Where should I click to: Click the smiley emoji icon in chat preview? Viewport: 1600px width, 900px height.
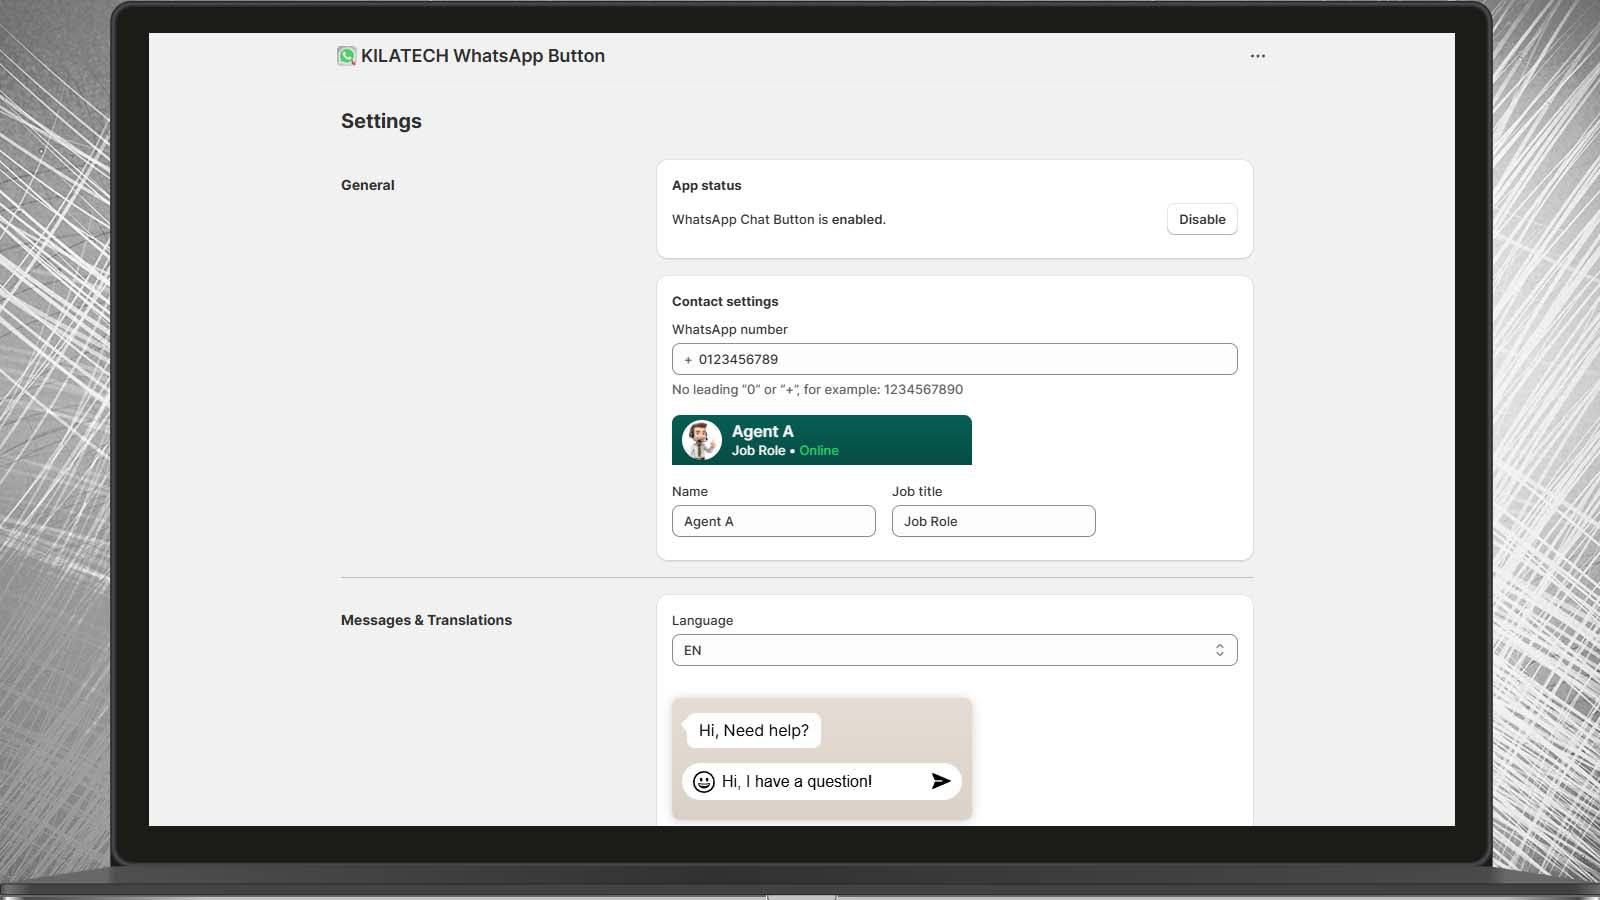[704, 782]
